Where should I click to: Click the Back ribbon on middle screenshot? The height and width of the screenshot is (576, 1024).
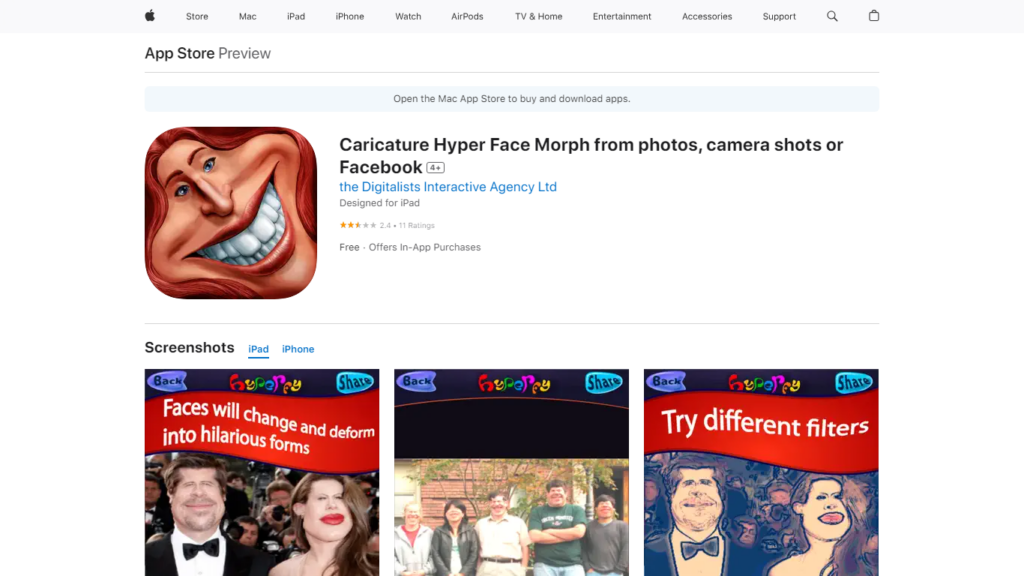[418, 381]
